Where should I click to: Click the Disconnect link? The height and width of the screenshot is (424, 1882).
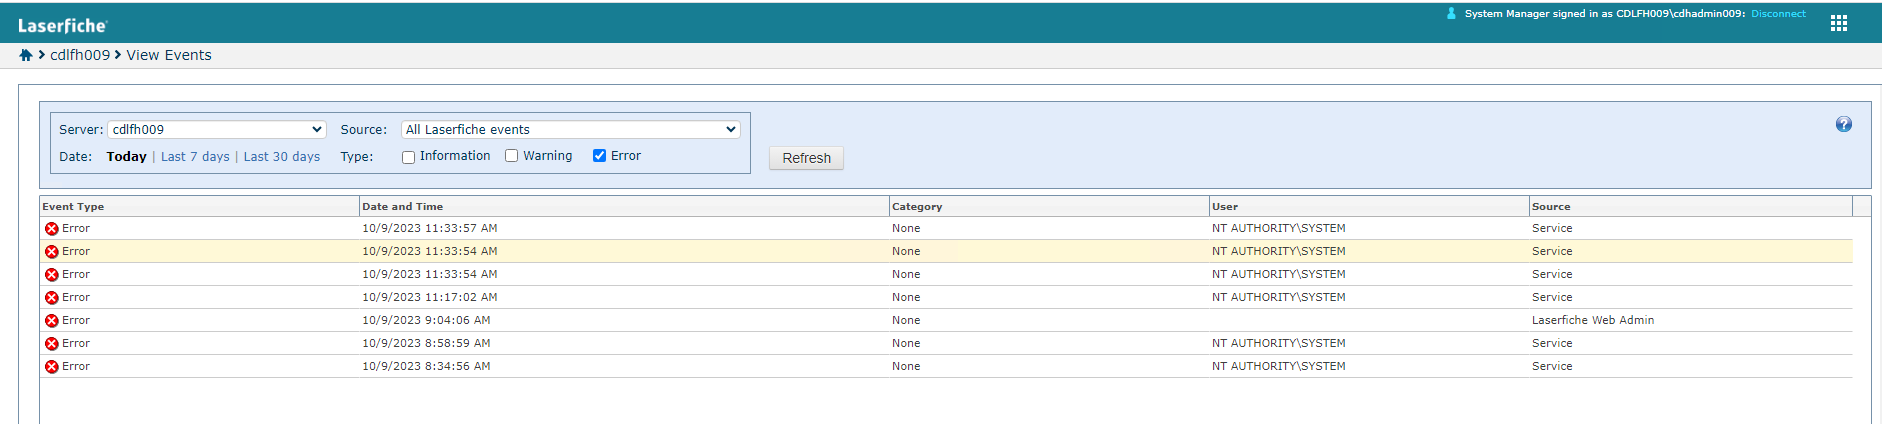click(1778, 14)
